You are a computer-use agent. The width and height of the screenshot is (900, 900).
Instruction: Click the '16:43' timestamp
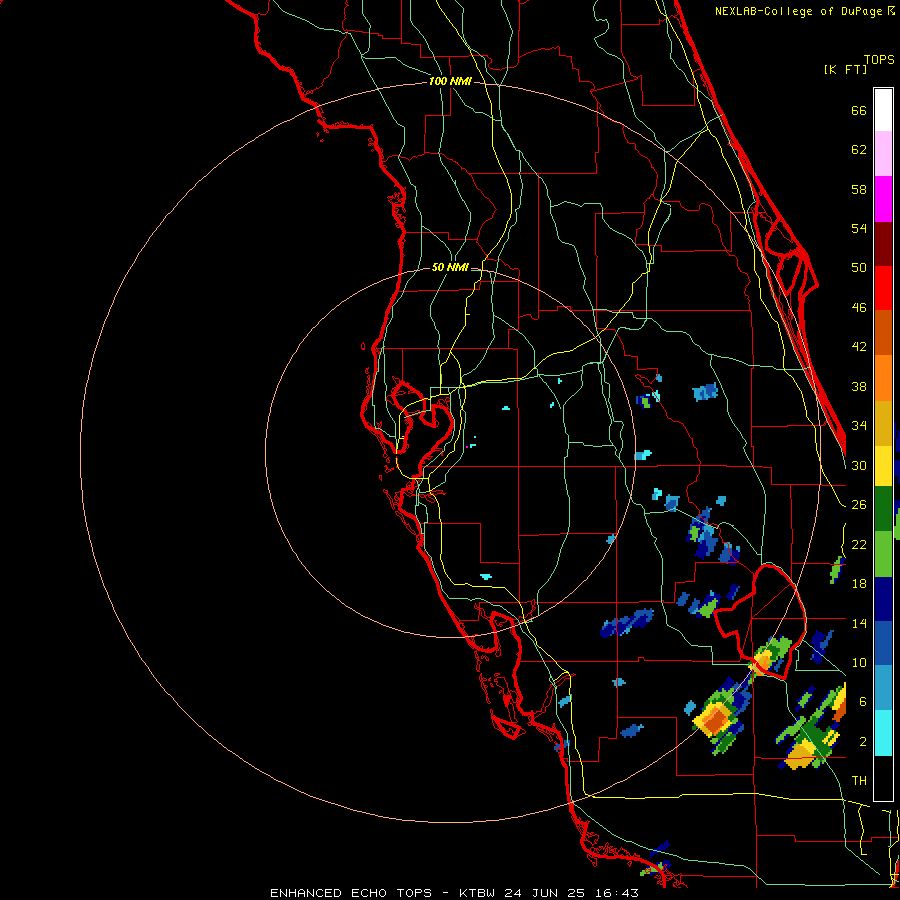[x=616, y=893]
